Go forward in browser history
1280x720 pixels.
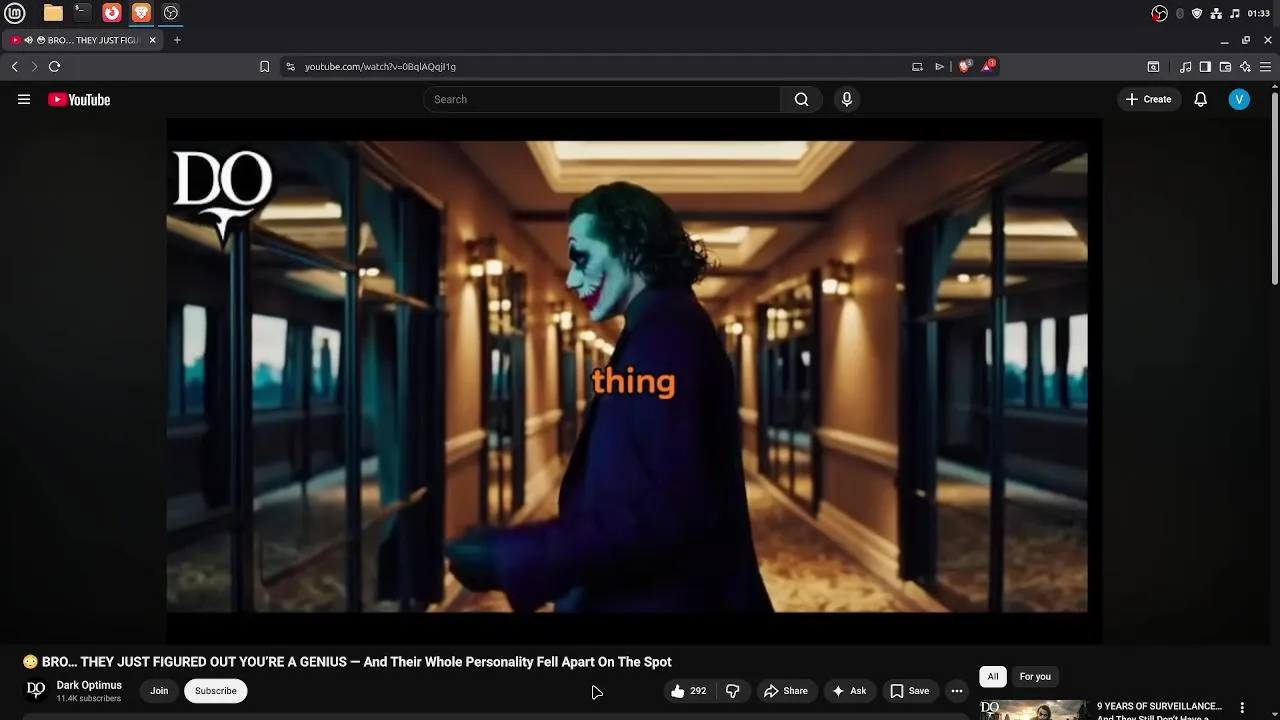34,66
